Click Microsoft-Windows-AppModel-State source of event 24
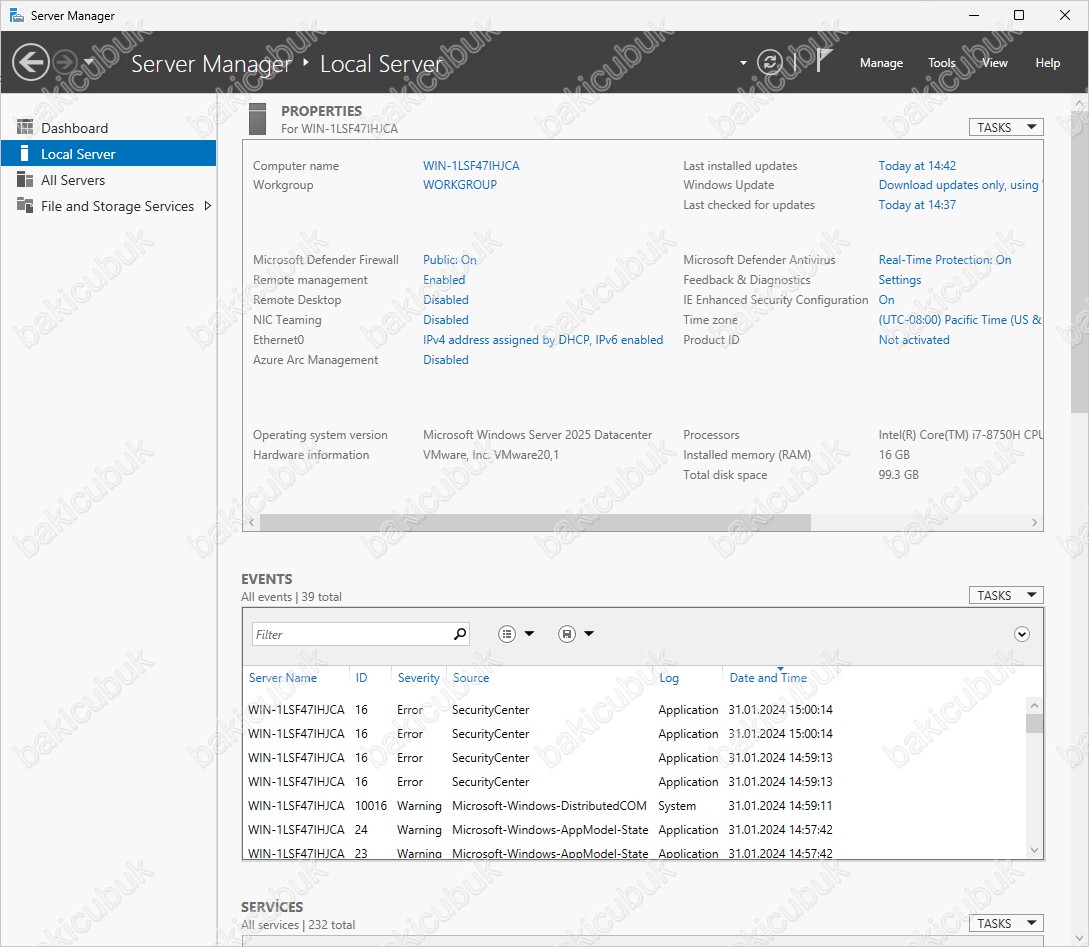Image resolution: width=1089 pixels, height=947 pixels. coord(549,830)
